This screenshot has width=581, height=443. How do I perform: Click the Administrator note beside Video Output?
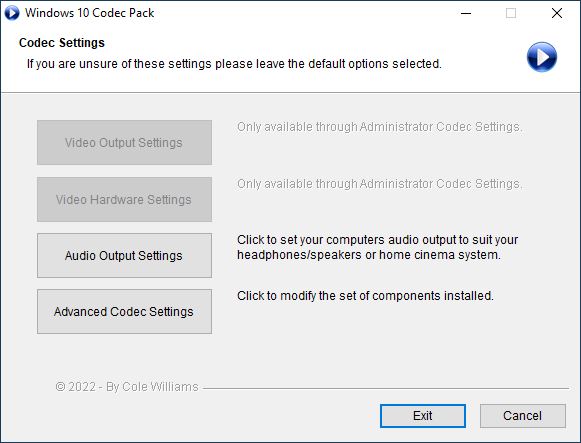click(379, 127)
